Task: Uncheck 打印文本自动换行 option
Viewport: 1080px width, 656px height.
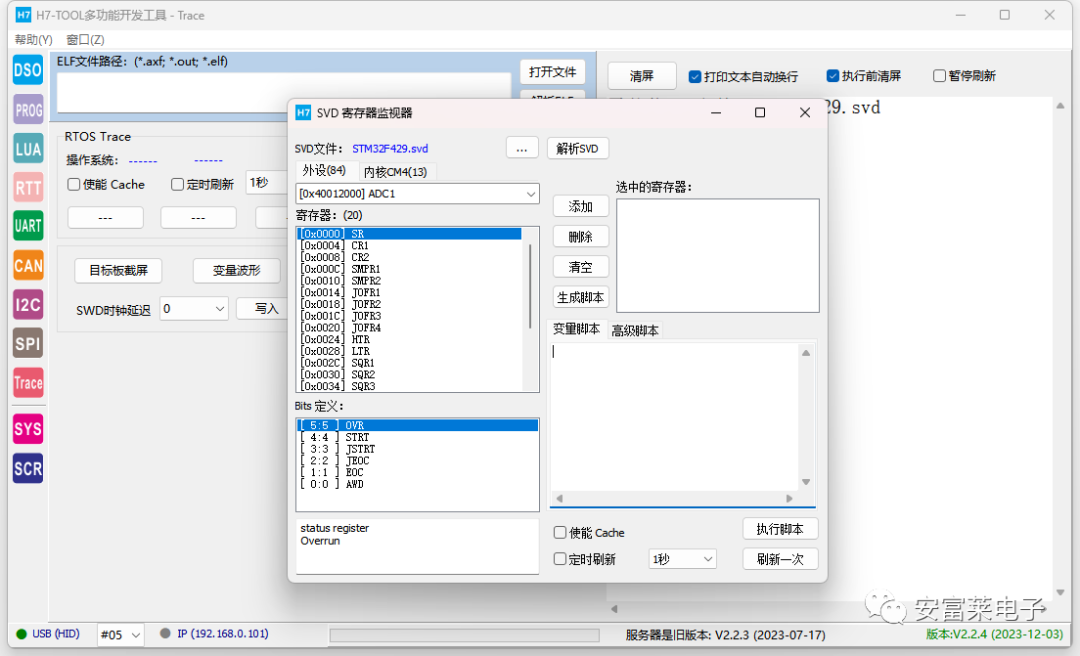Action: click(695, 76)
